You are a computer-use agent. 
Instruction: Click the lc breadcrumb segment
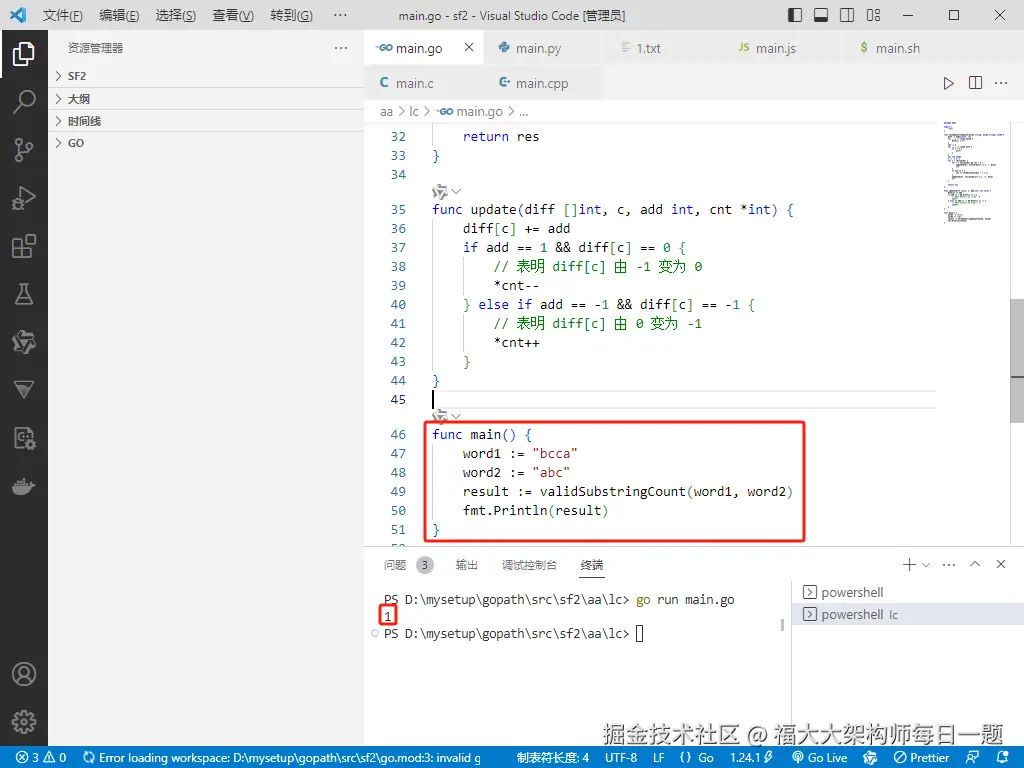click(x=413, y=112)
